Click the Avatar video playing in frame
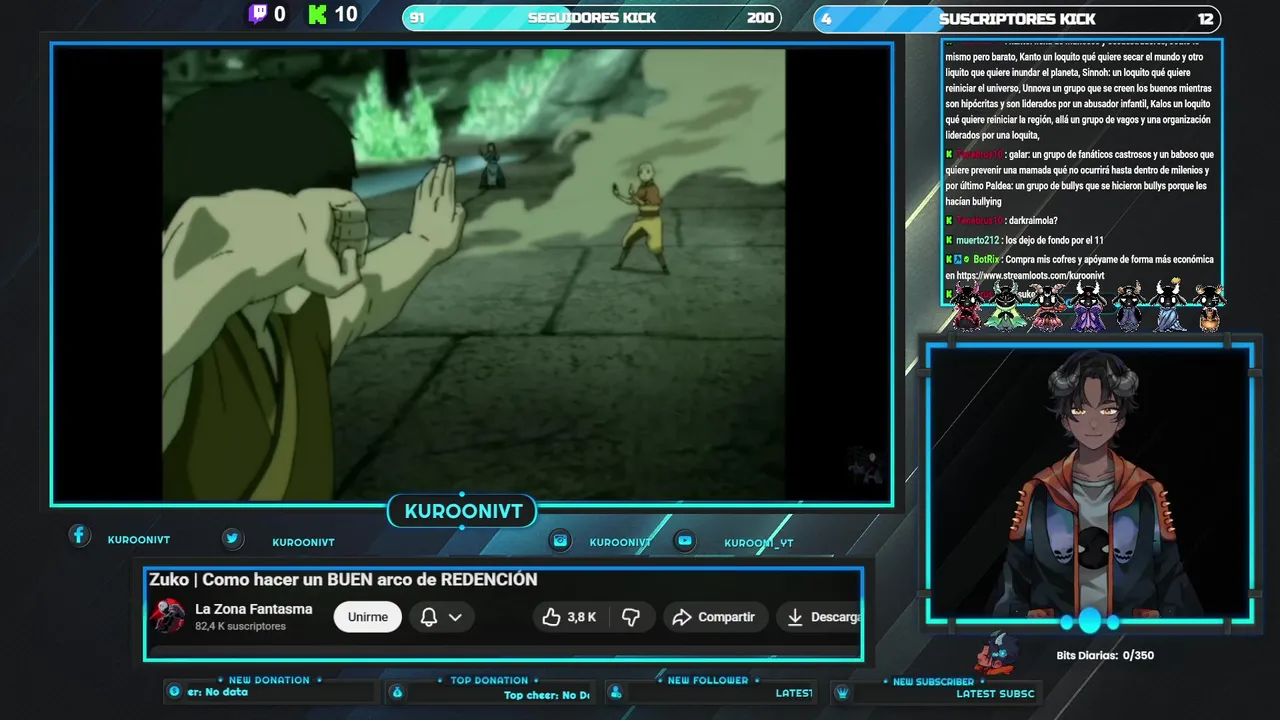Viewport: 1280px width, 720px height. pos(473,274)
